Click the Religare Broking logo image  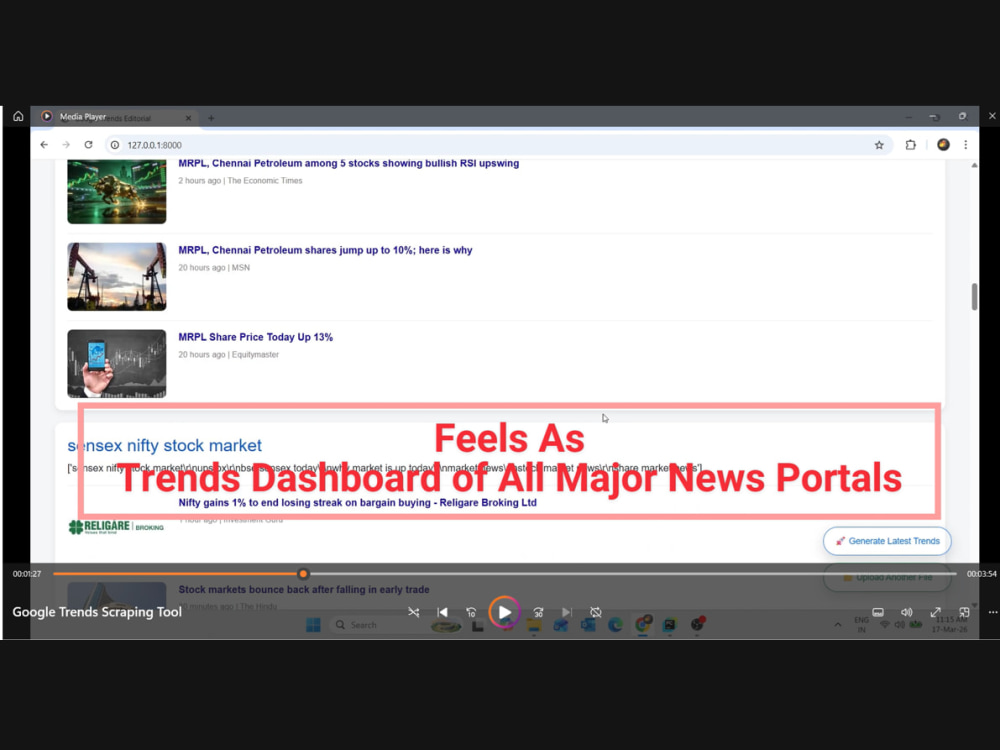tap(116, 527)
